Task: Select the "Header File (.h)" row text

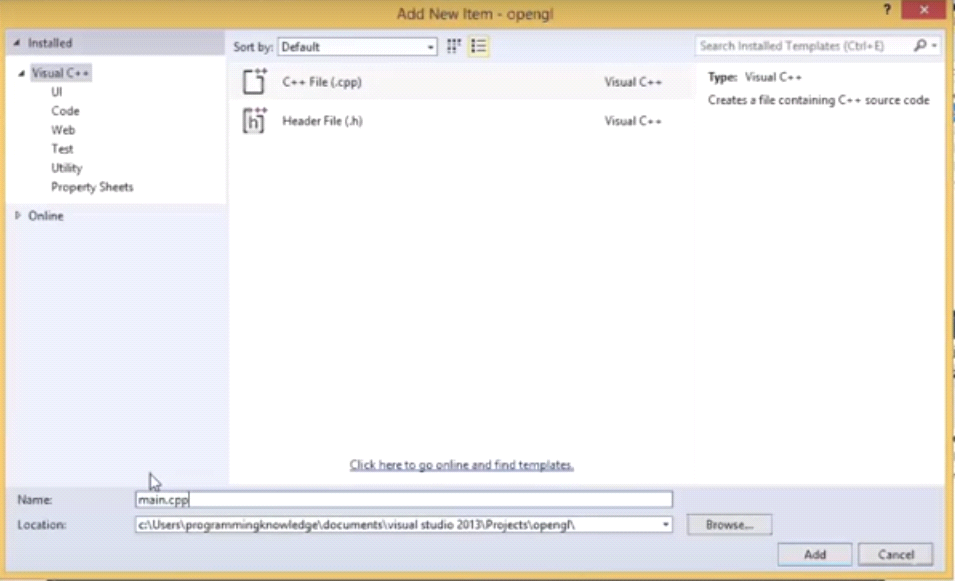Action: point(322,121)
